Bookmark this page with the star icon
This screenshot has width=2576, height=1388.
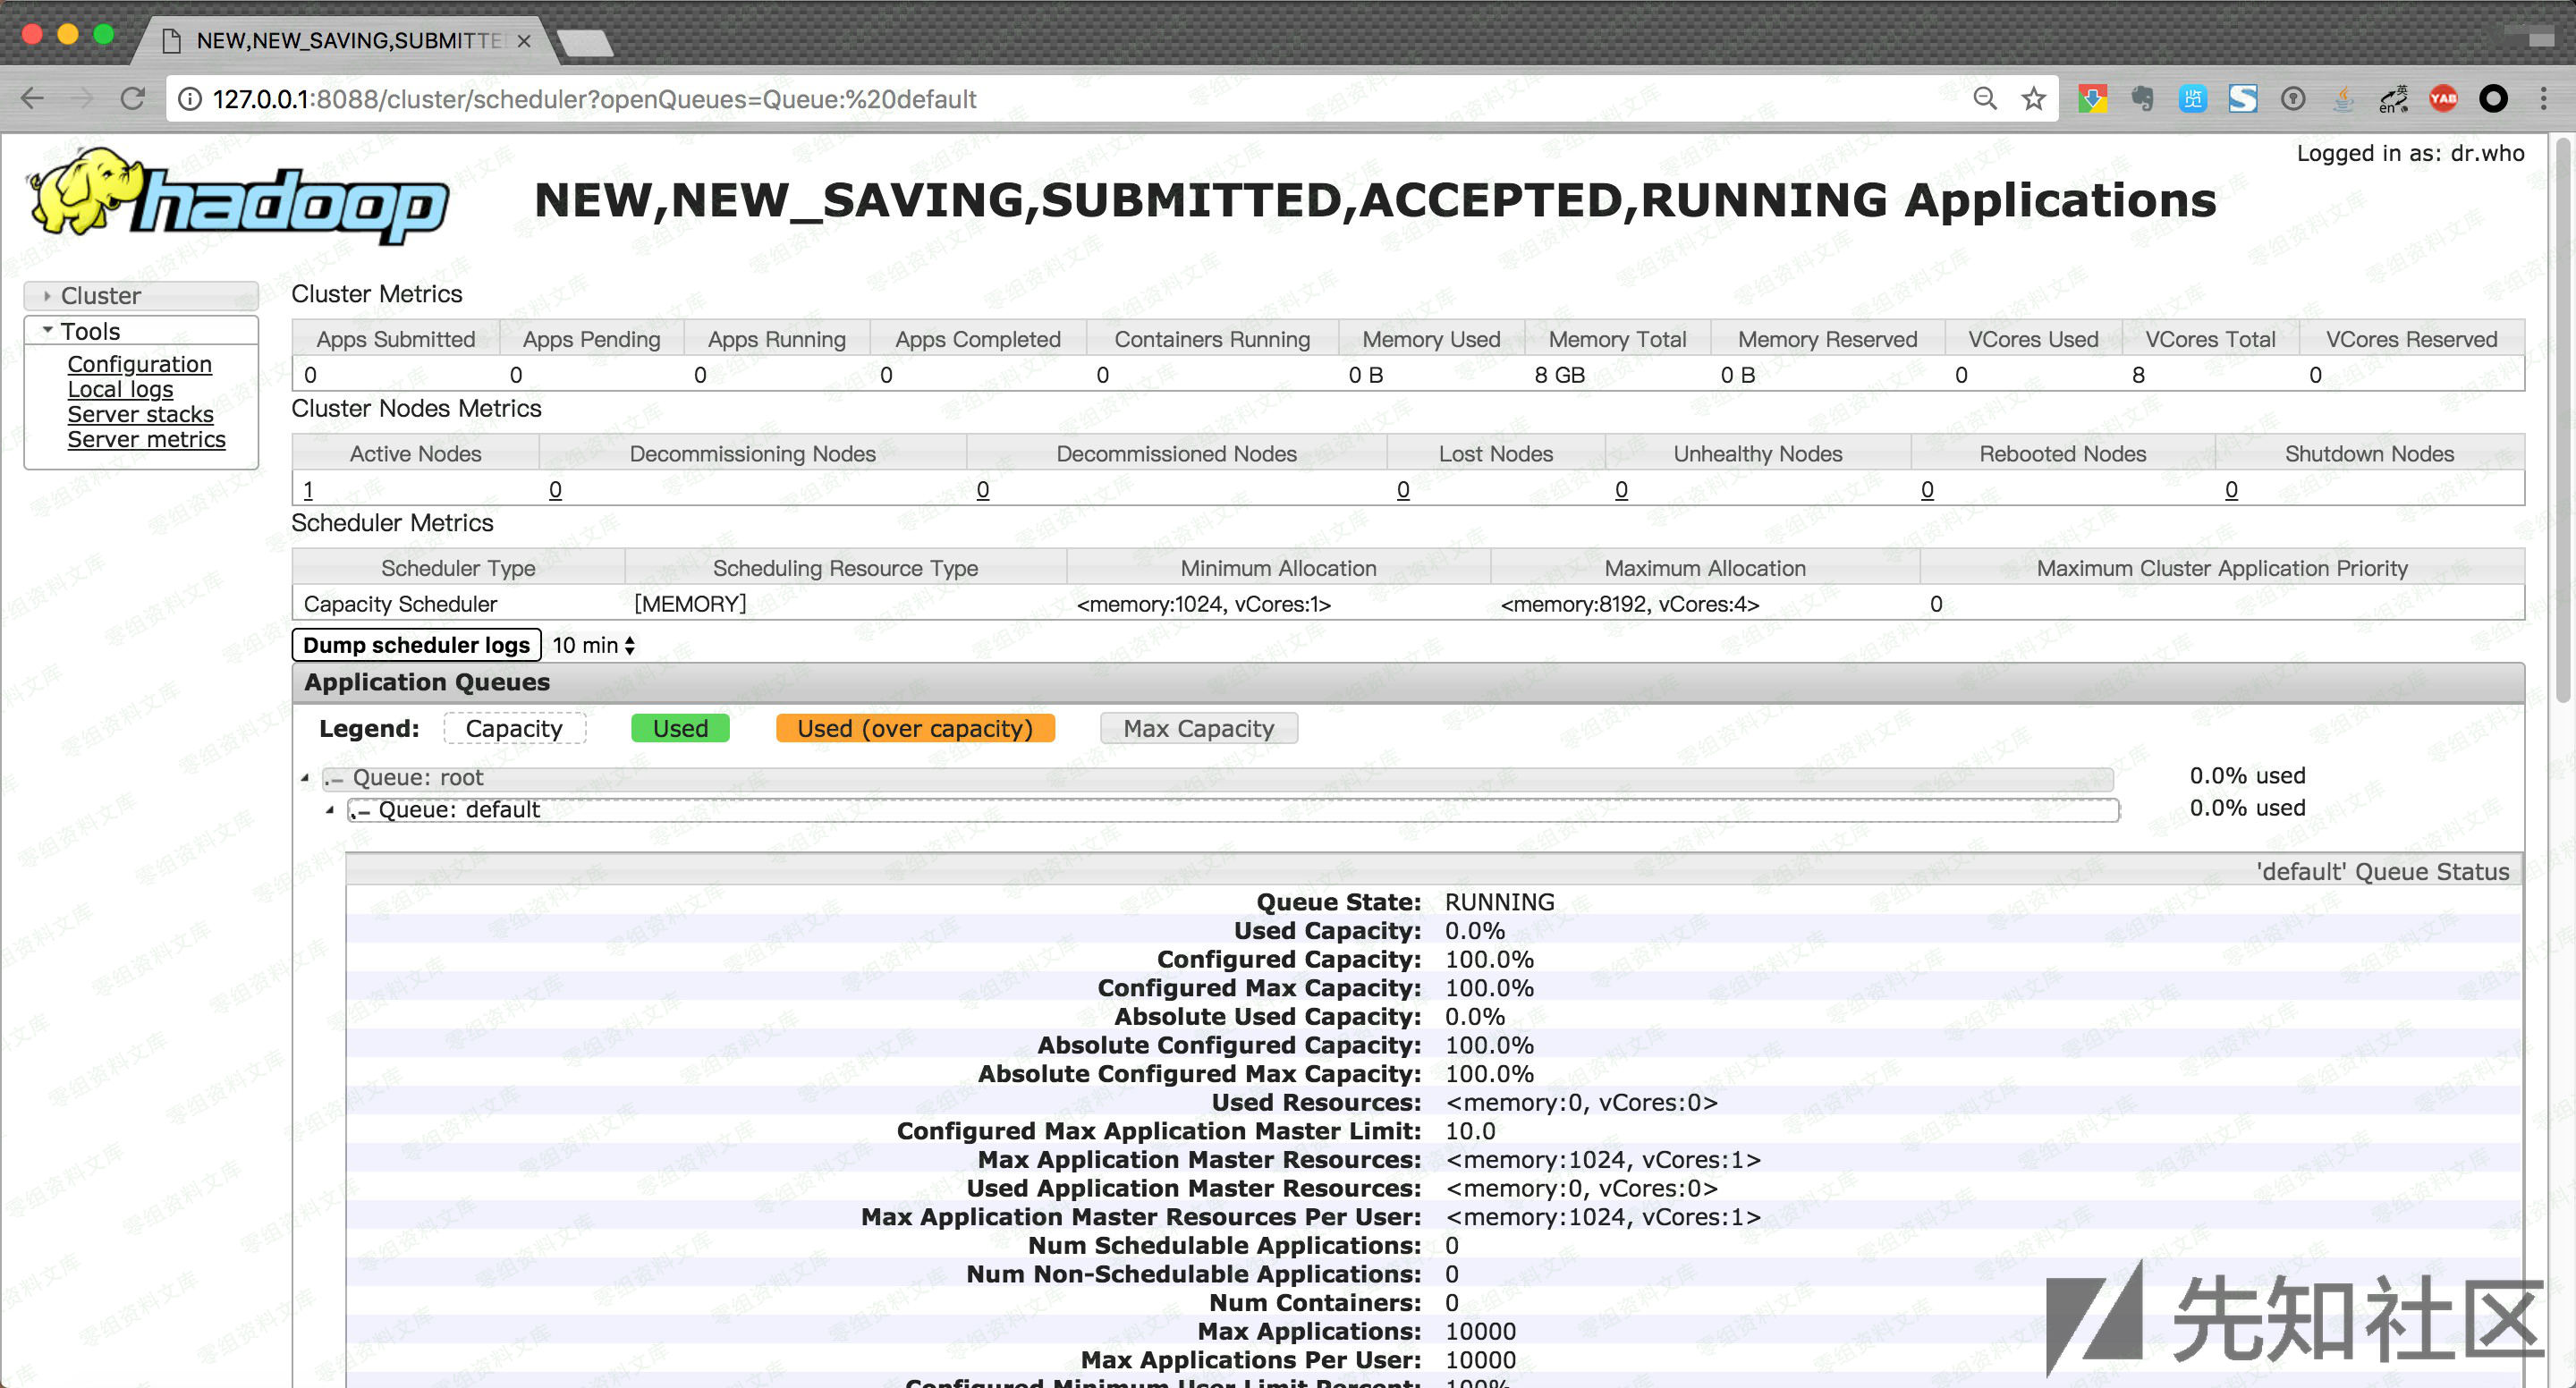[x=2033, y=98]
